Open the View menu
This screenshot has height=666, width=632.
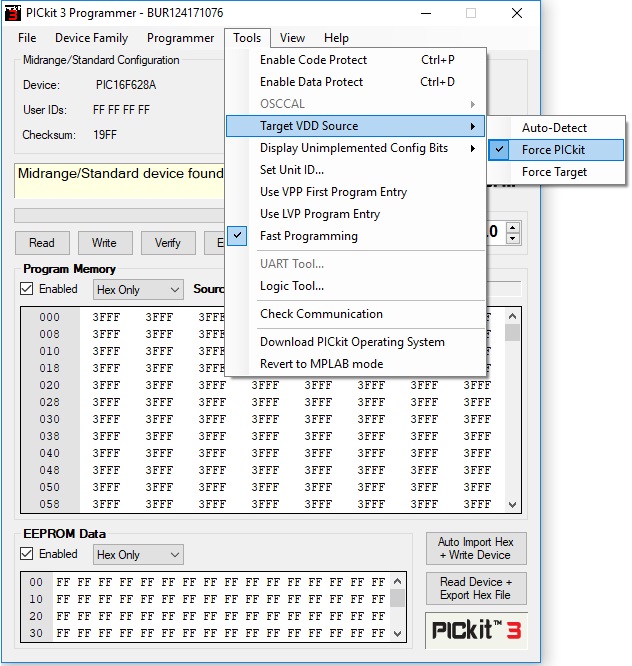point(292,38)
